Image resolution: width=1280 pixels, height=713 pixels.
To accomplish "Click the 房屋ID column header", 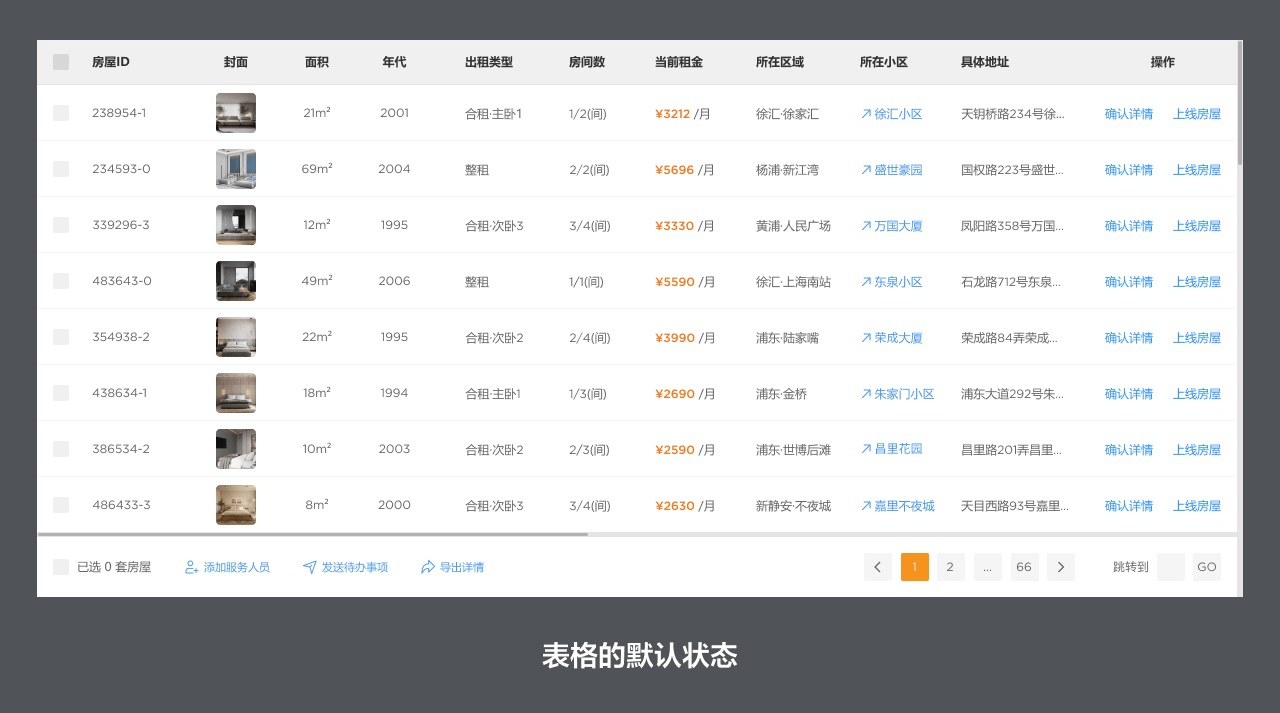I will (x=111, y=62).
